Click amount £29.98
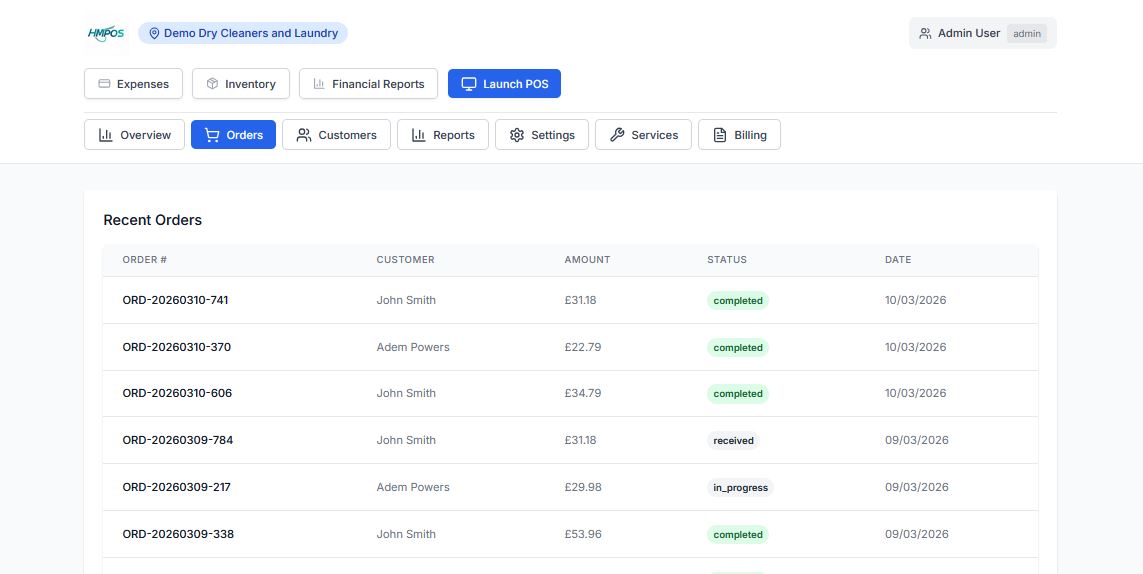 point(583,487)
